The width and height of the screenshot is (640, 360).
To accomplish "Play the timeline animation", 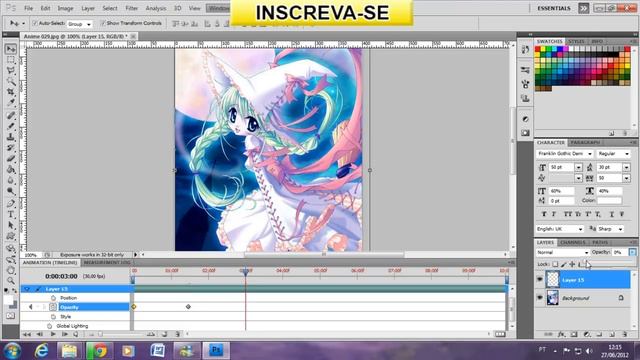I will pos(53,334).
